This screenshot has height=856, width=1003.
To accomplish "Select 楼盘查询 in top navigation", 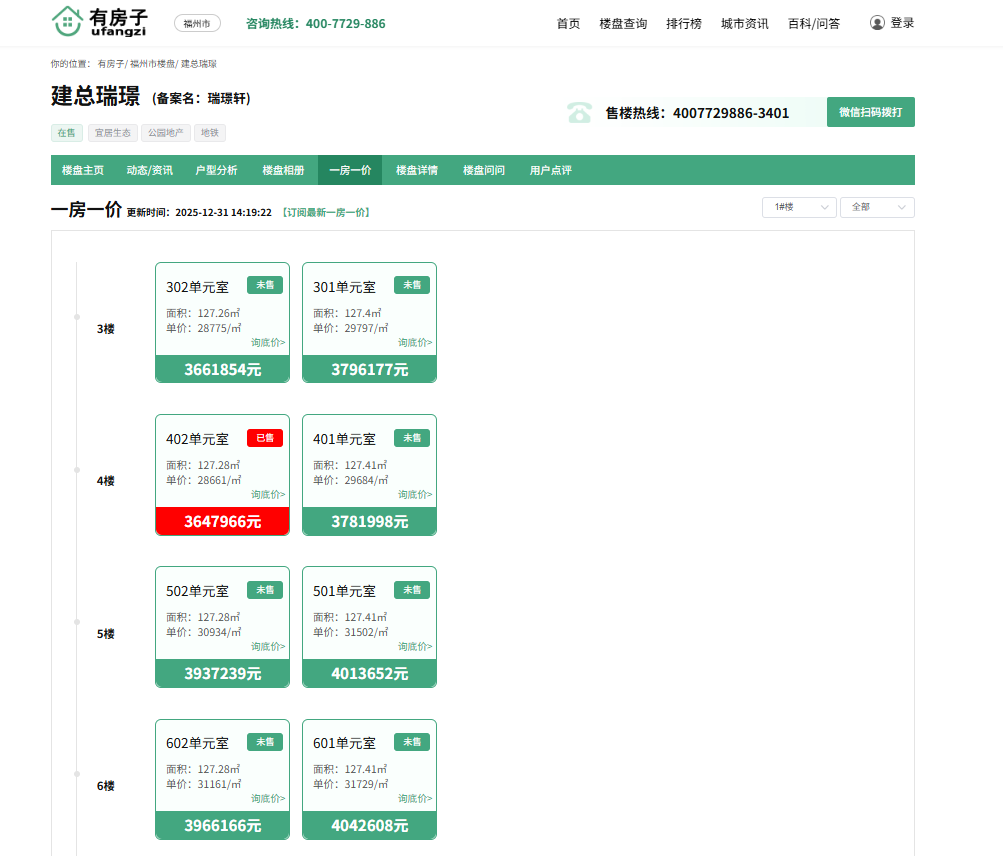I will 623,23.
